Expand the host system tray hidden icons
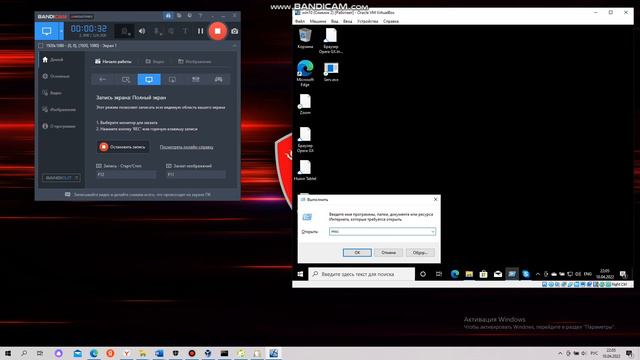 [x=560, y=353]
